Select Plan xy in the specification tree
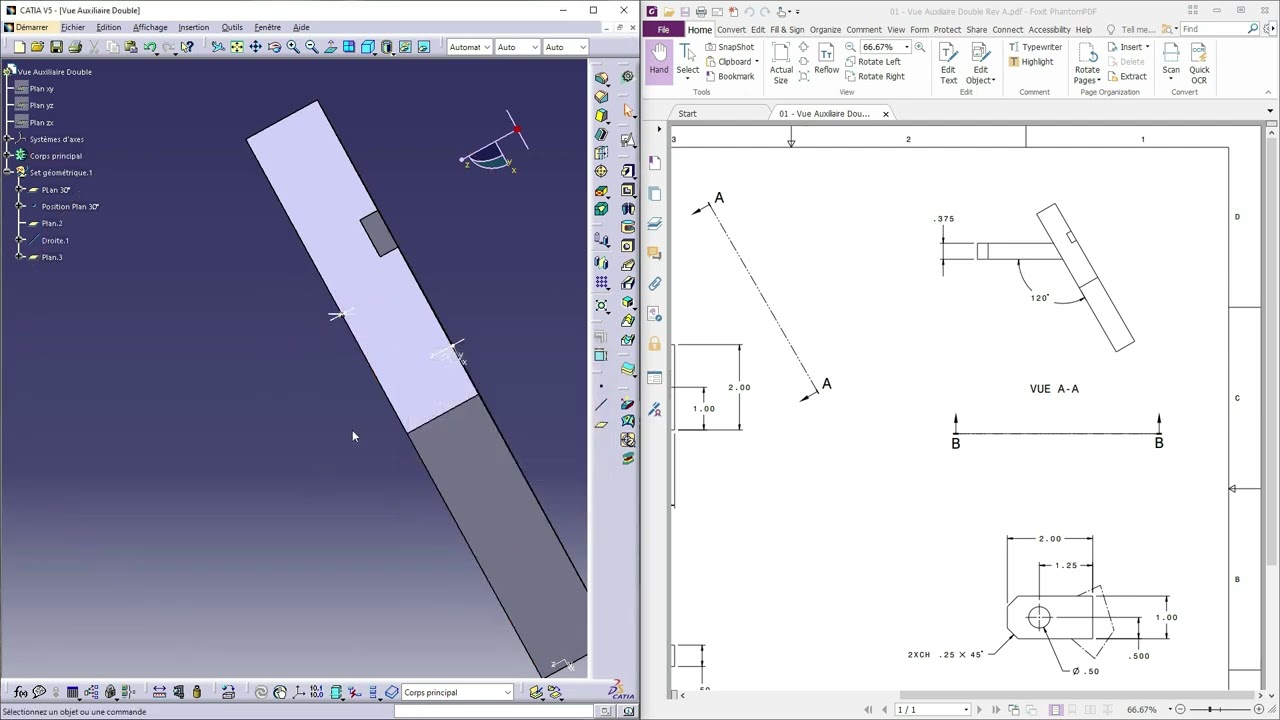 (42, 89)
